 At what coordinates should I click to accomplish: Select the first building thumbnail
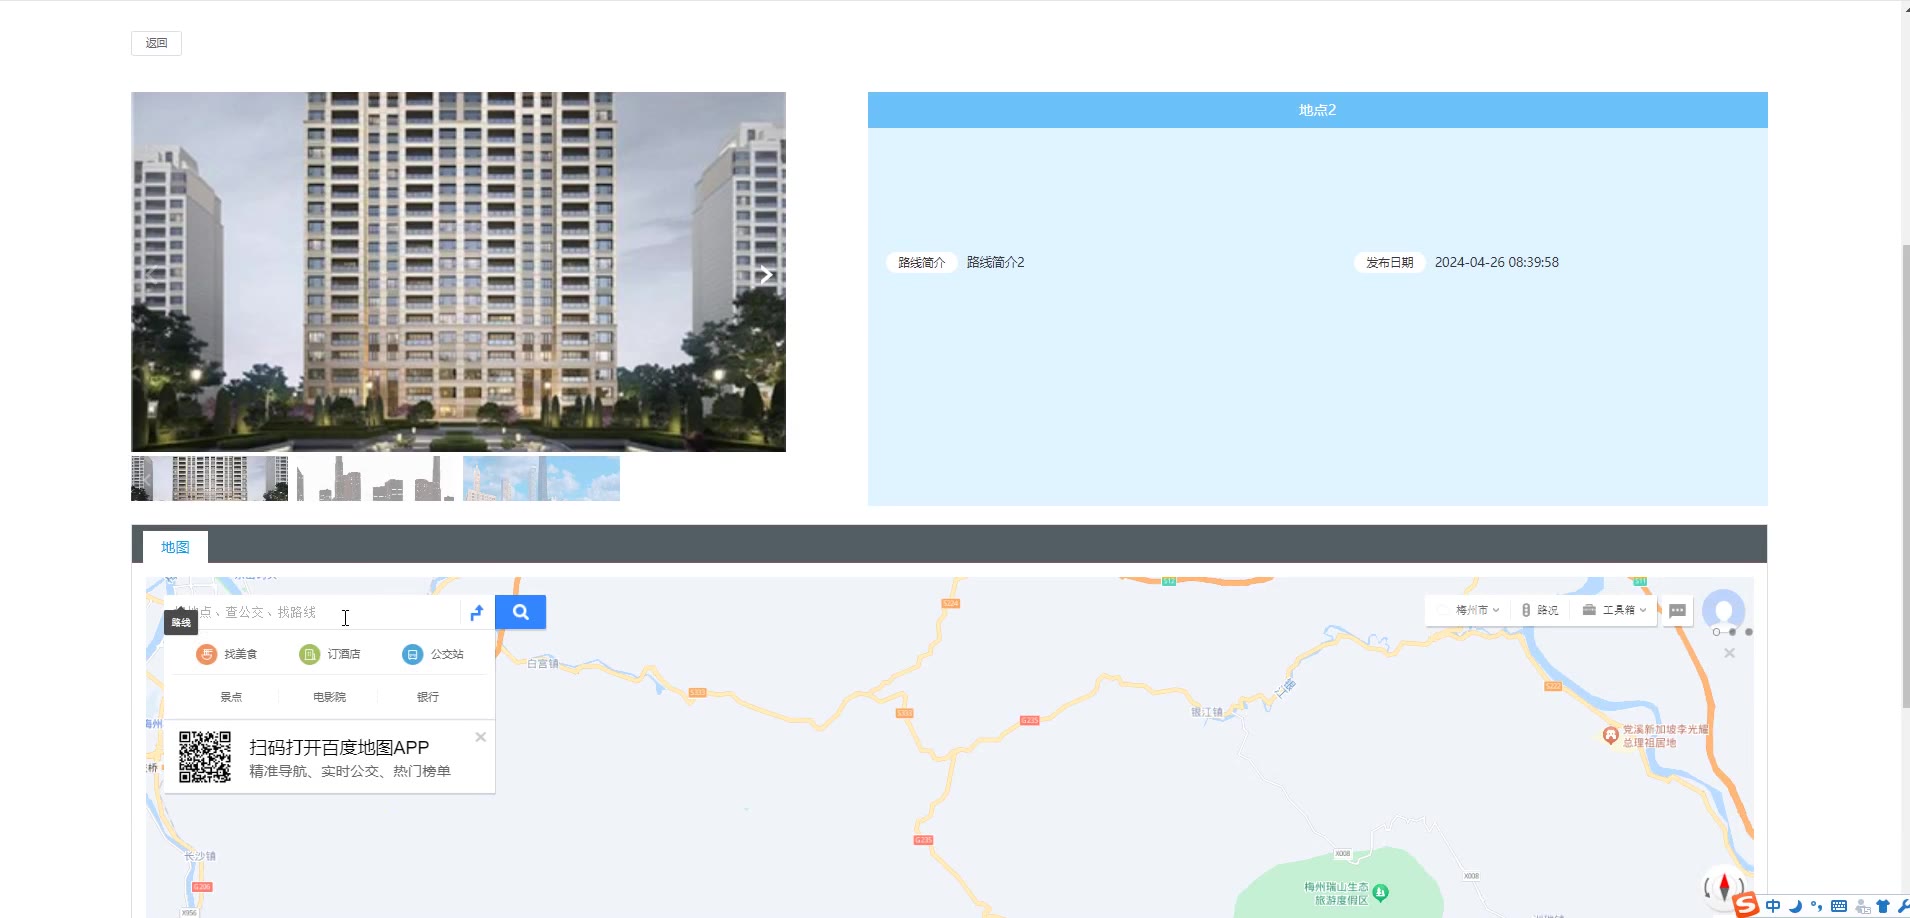(x=210, y=479)
